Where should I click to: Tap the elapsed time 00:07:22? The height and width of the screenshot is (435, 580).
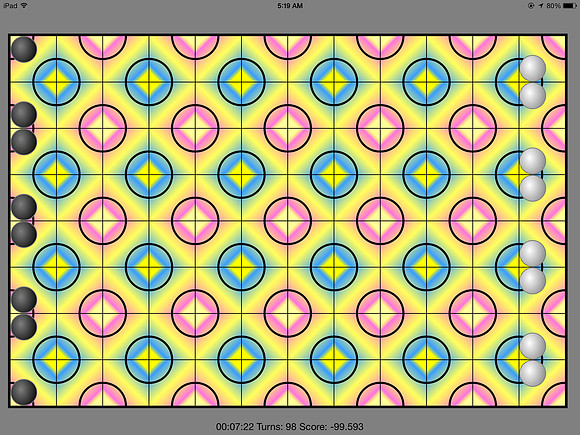(x=235, y=427)
